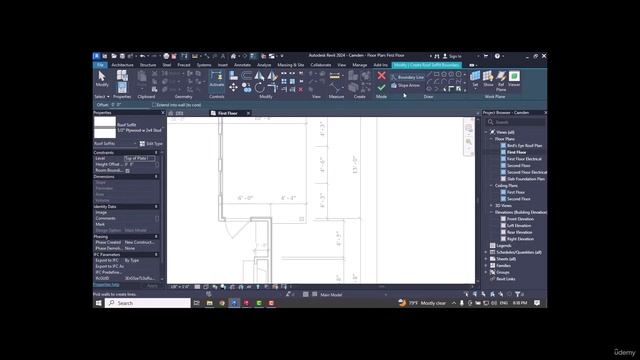The image size is (640, 360).
Task: Expand the 3D Views tree node
Action: pyautogui.click(x=491, y=206)
